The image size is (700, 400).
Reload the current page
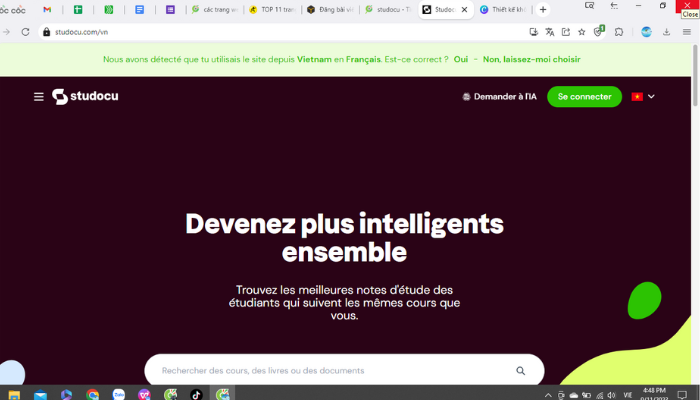pos(25,32)
